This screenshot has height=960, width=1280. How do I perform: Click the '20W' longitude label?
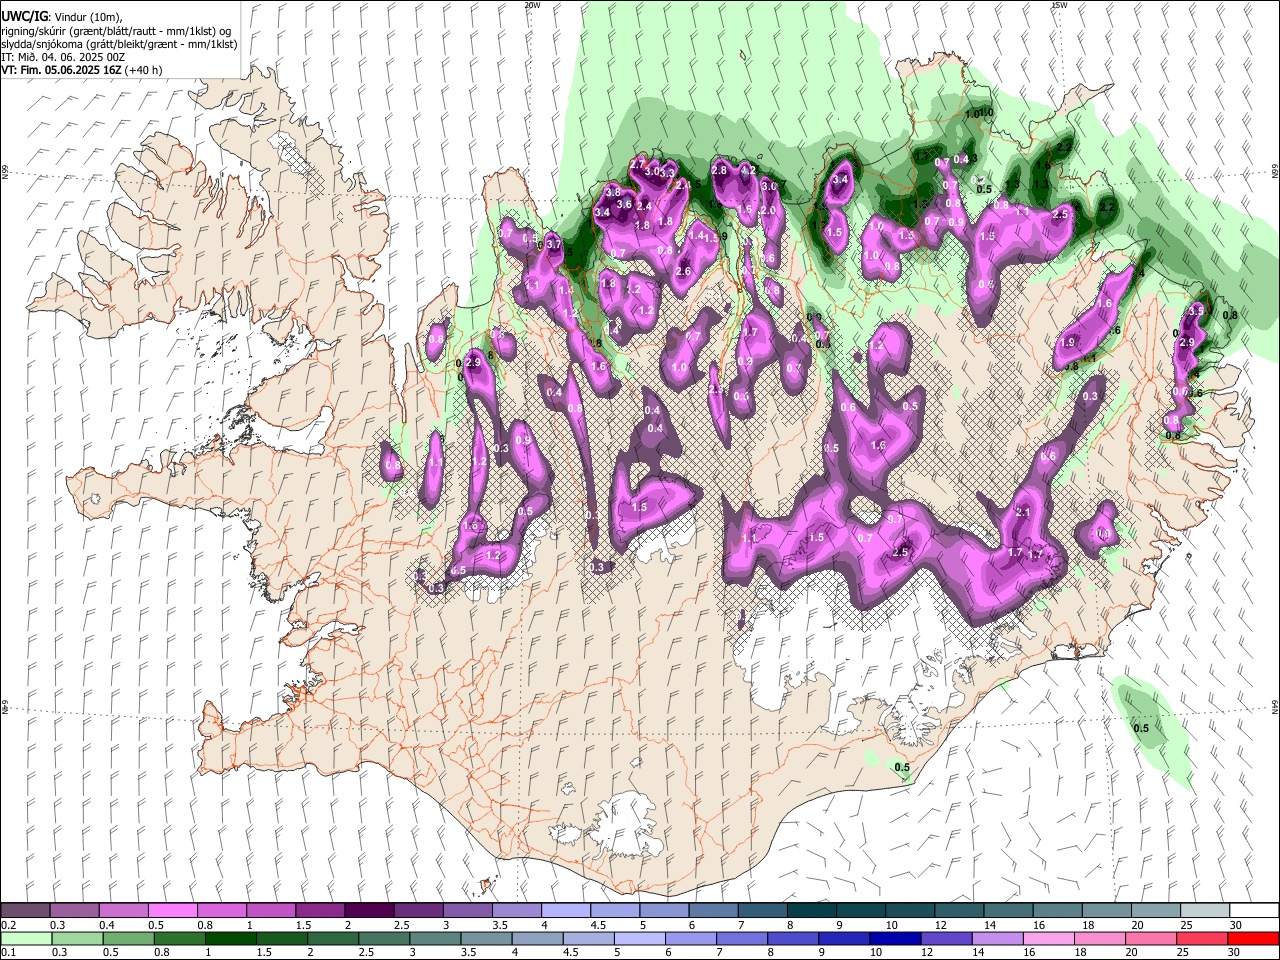533,5
